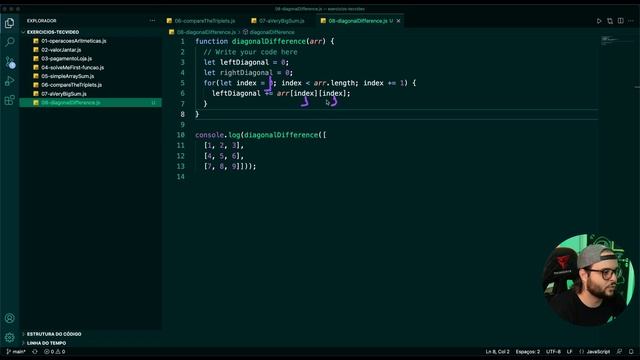Expand the LINHA DO TEMPO section
640x360 pixels.
click(46, 343)
